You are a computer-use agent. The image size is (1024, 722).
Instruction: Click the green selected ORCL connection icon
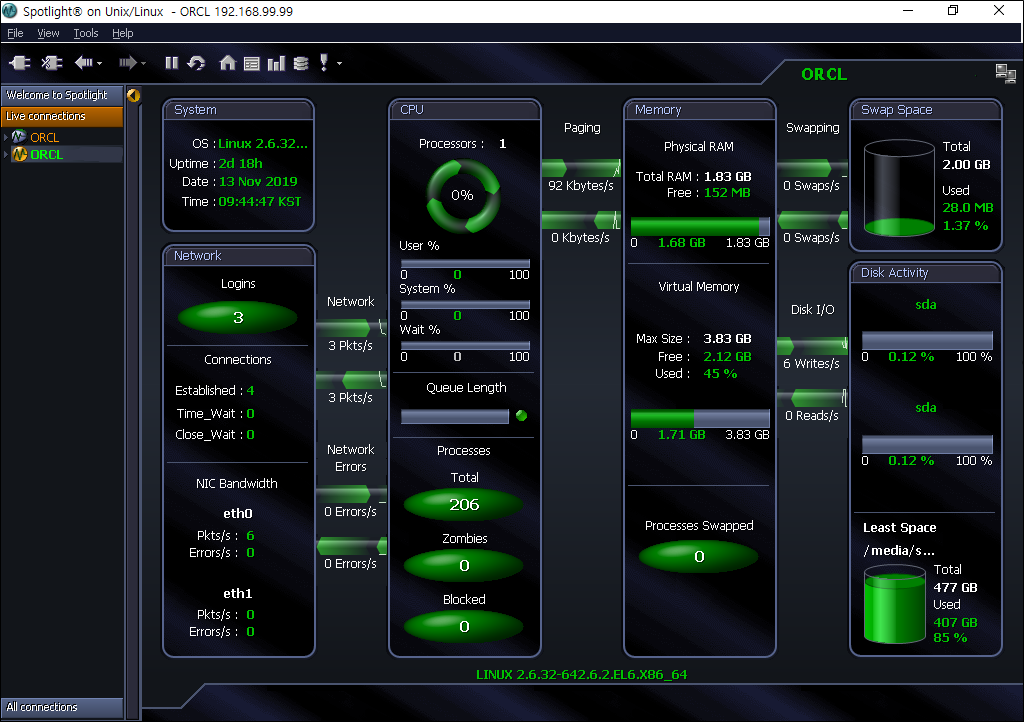click(20, 155)
